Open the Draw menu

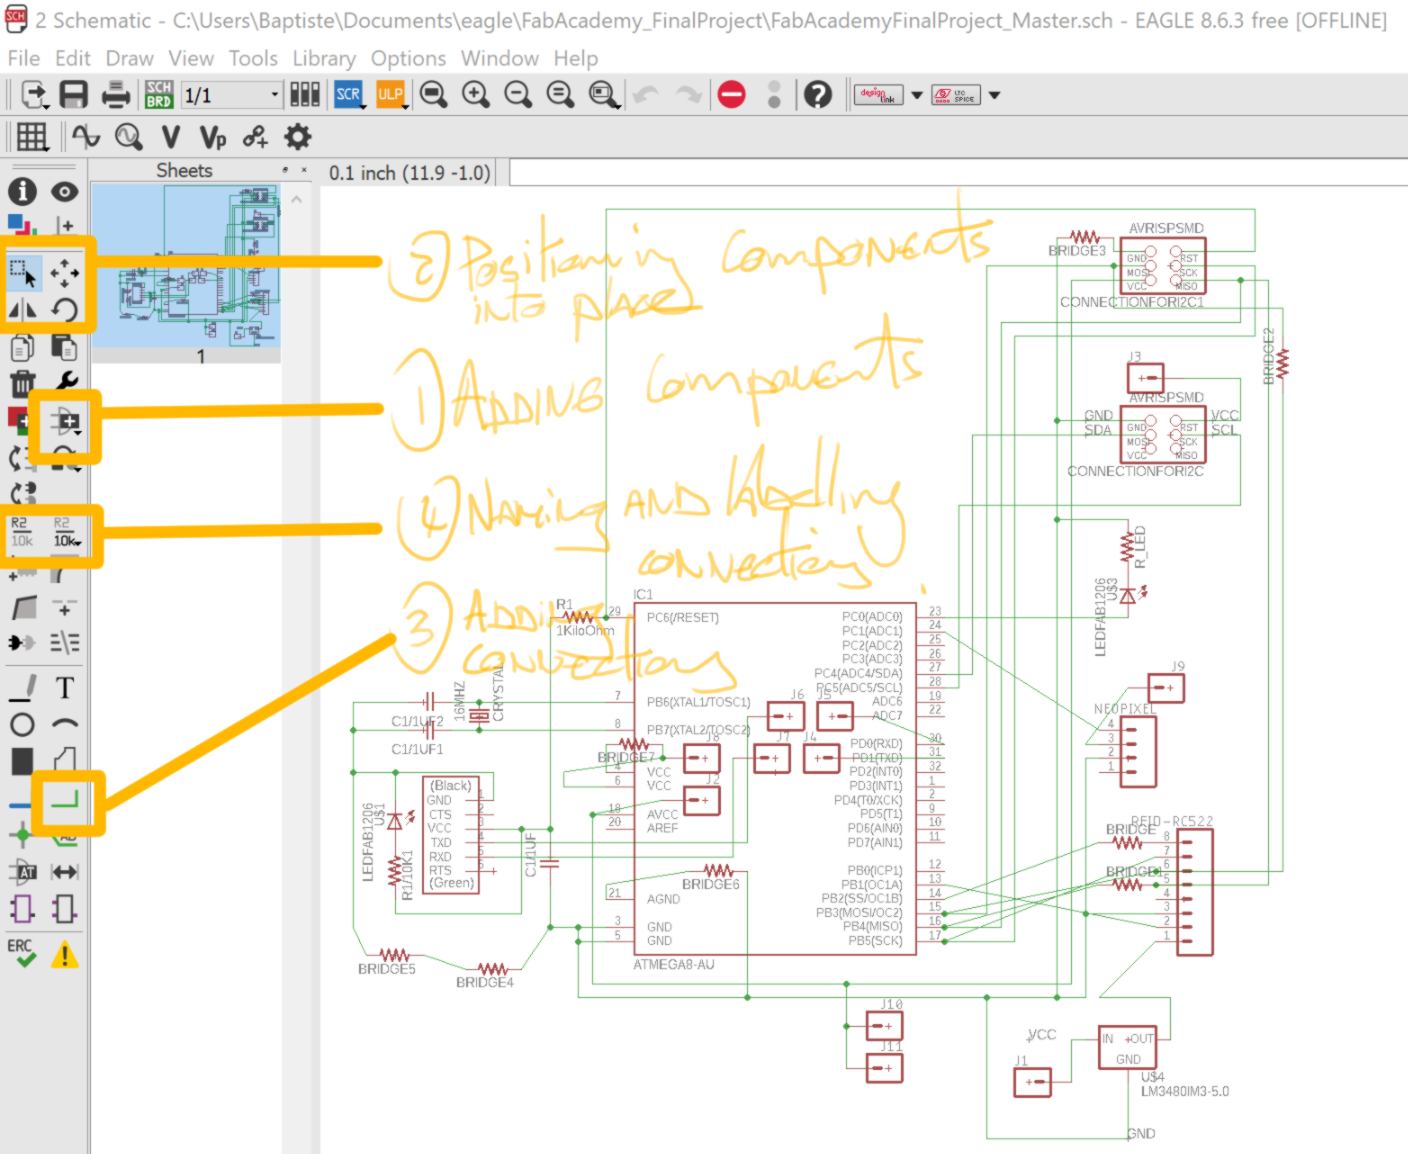coord(130,58)
